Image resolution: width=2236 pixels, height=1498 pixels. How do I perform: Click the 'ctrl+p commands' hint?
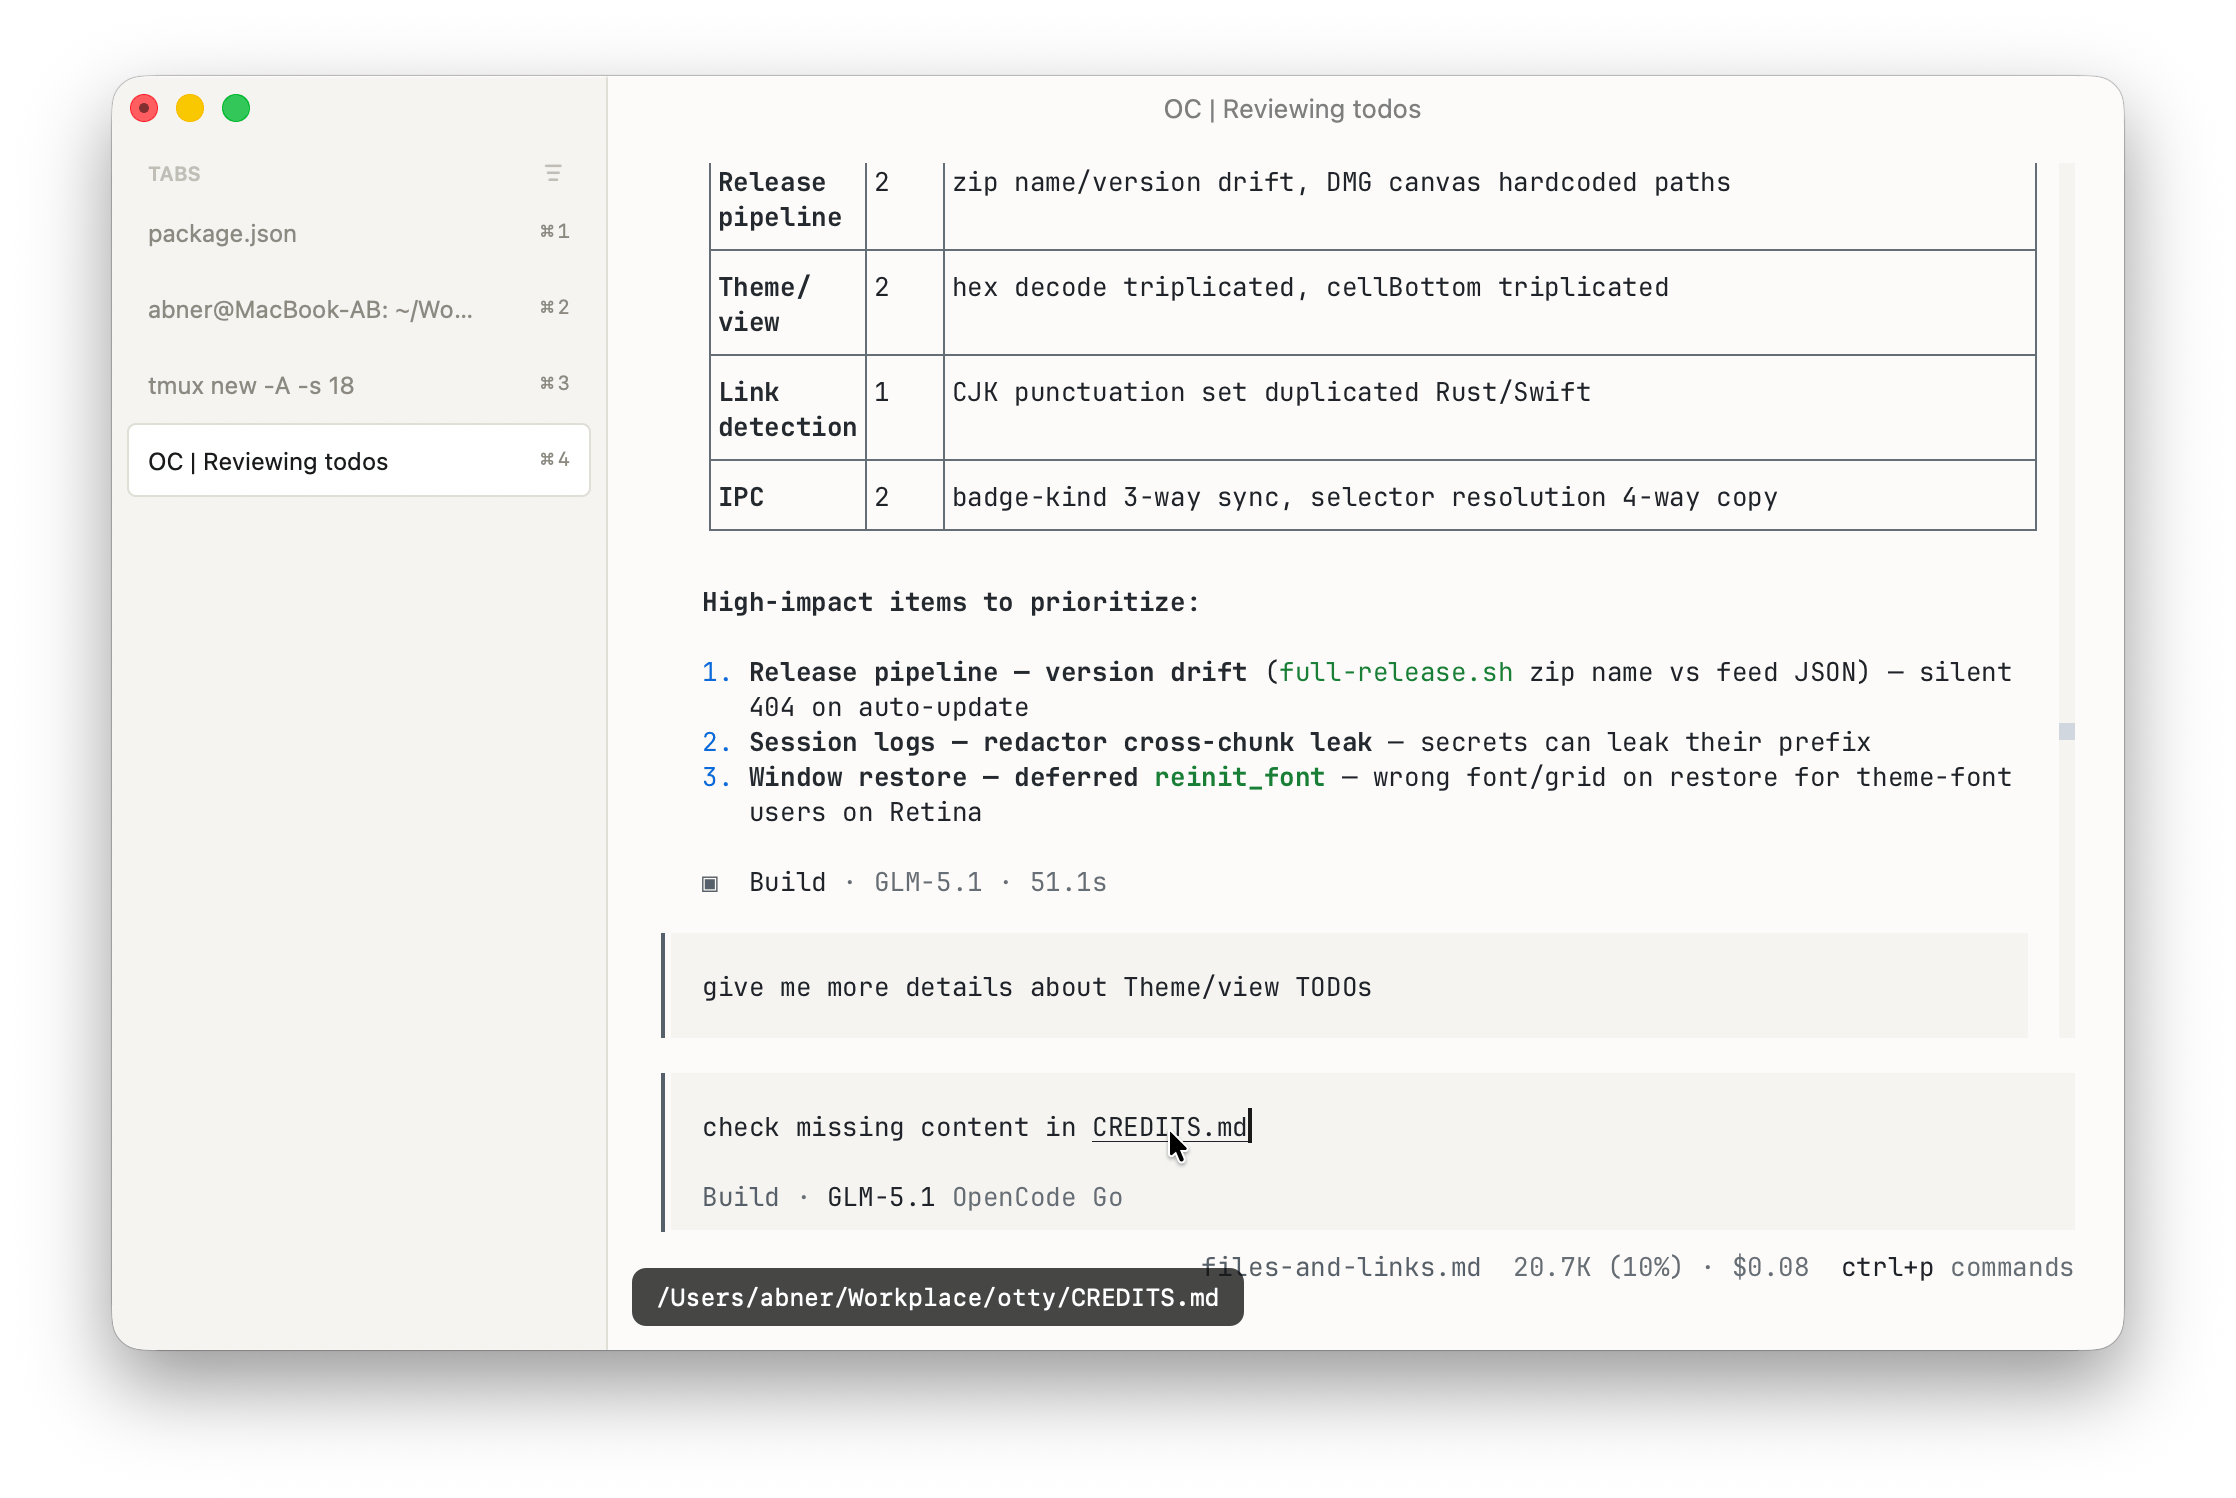[x=1957, y=1267]
